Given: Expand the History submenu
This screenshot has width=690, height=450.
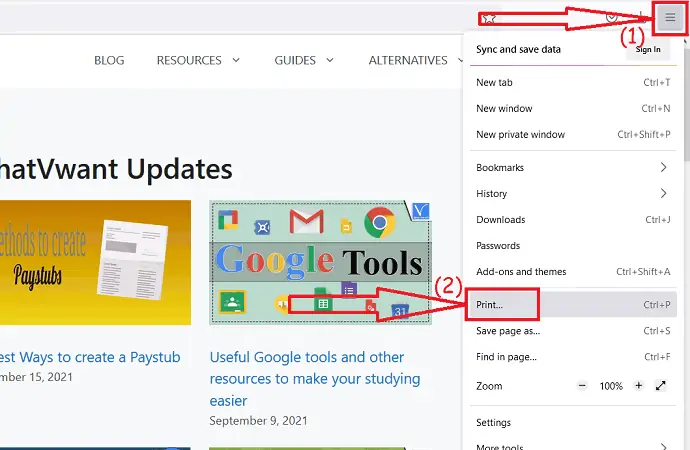Looking at the screenshot, I should [x=573, y=193].
